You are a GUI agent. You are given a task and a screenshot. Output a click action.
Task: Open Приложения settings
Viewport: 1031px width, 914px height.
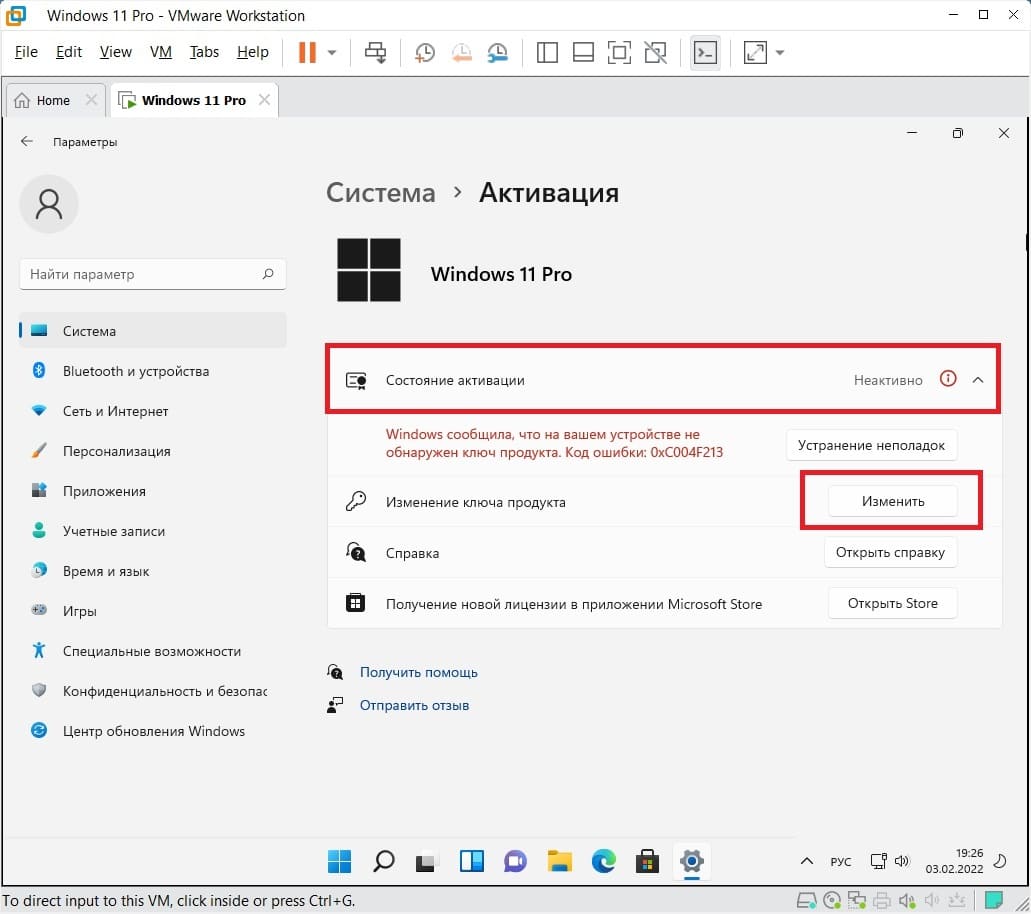point(153,491)
